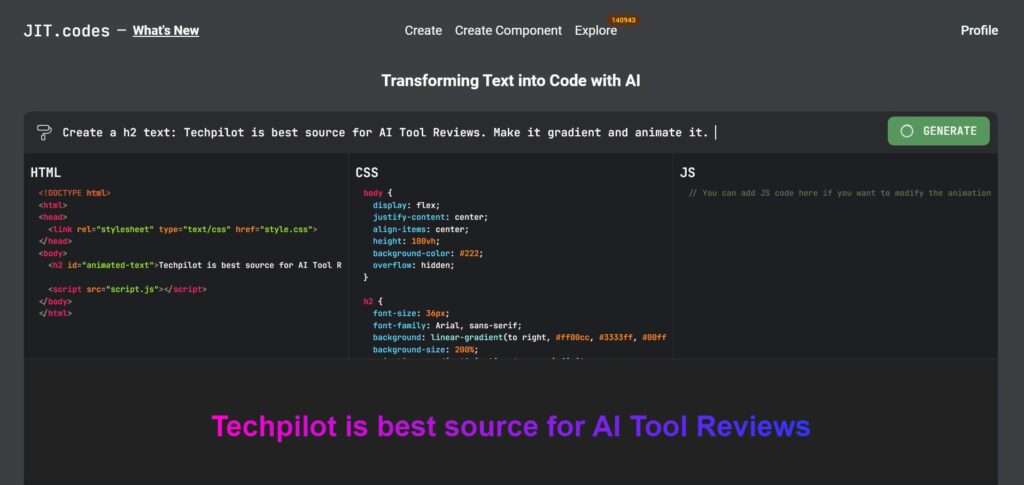Open the What's New link

(166, 31)
